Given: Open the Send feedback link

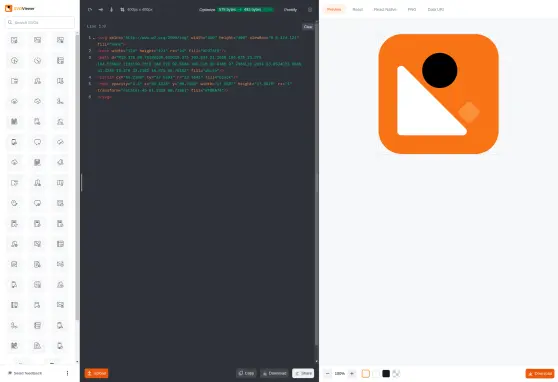Looking at the screenshot, I should click(25, 373).
